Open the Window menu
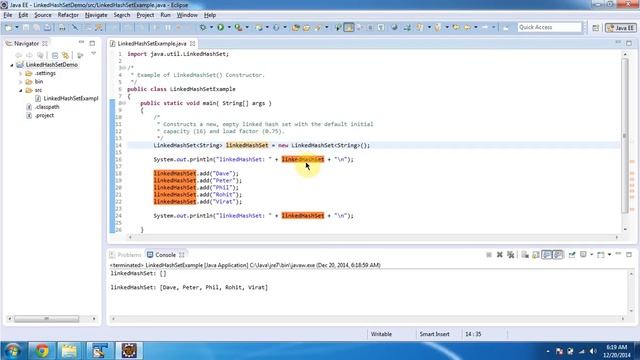This screenshot has height=360, width=640. coord(187,15)
